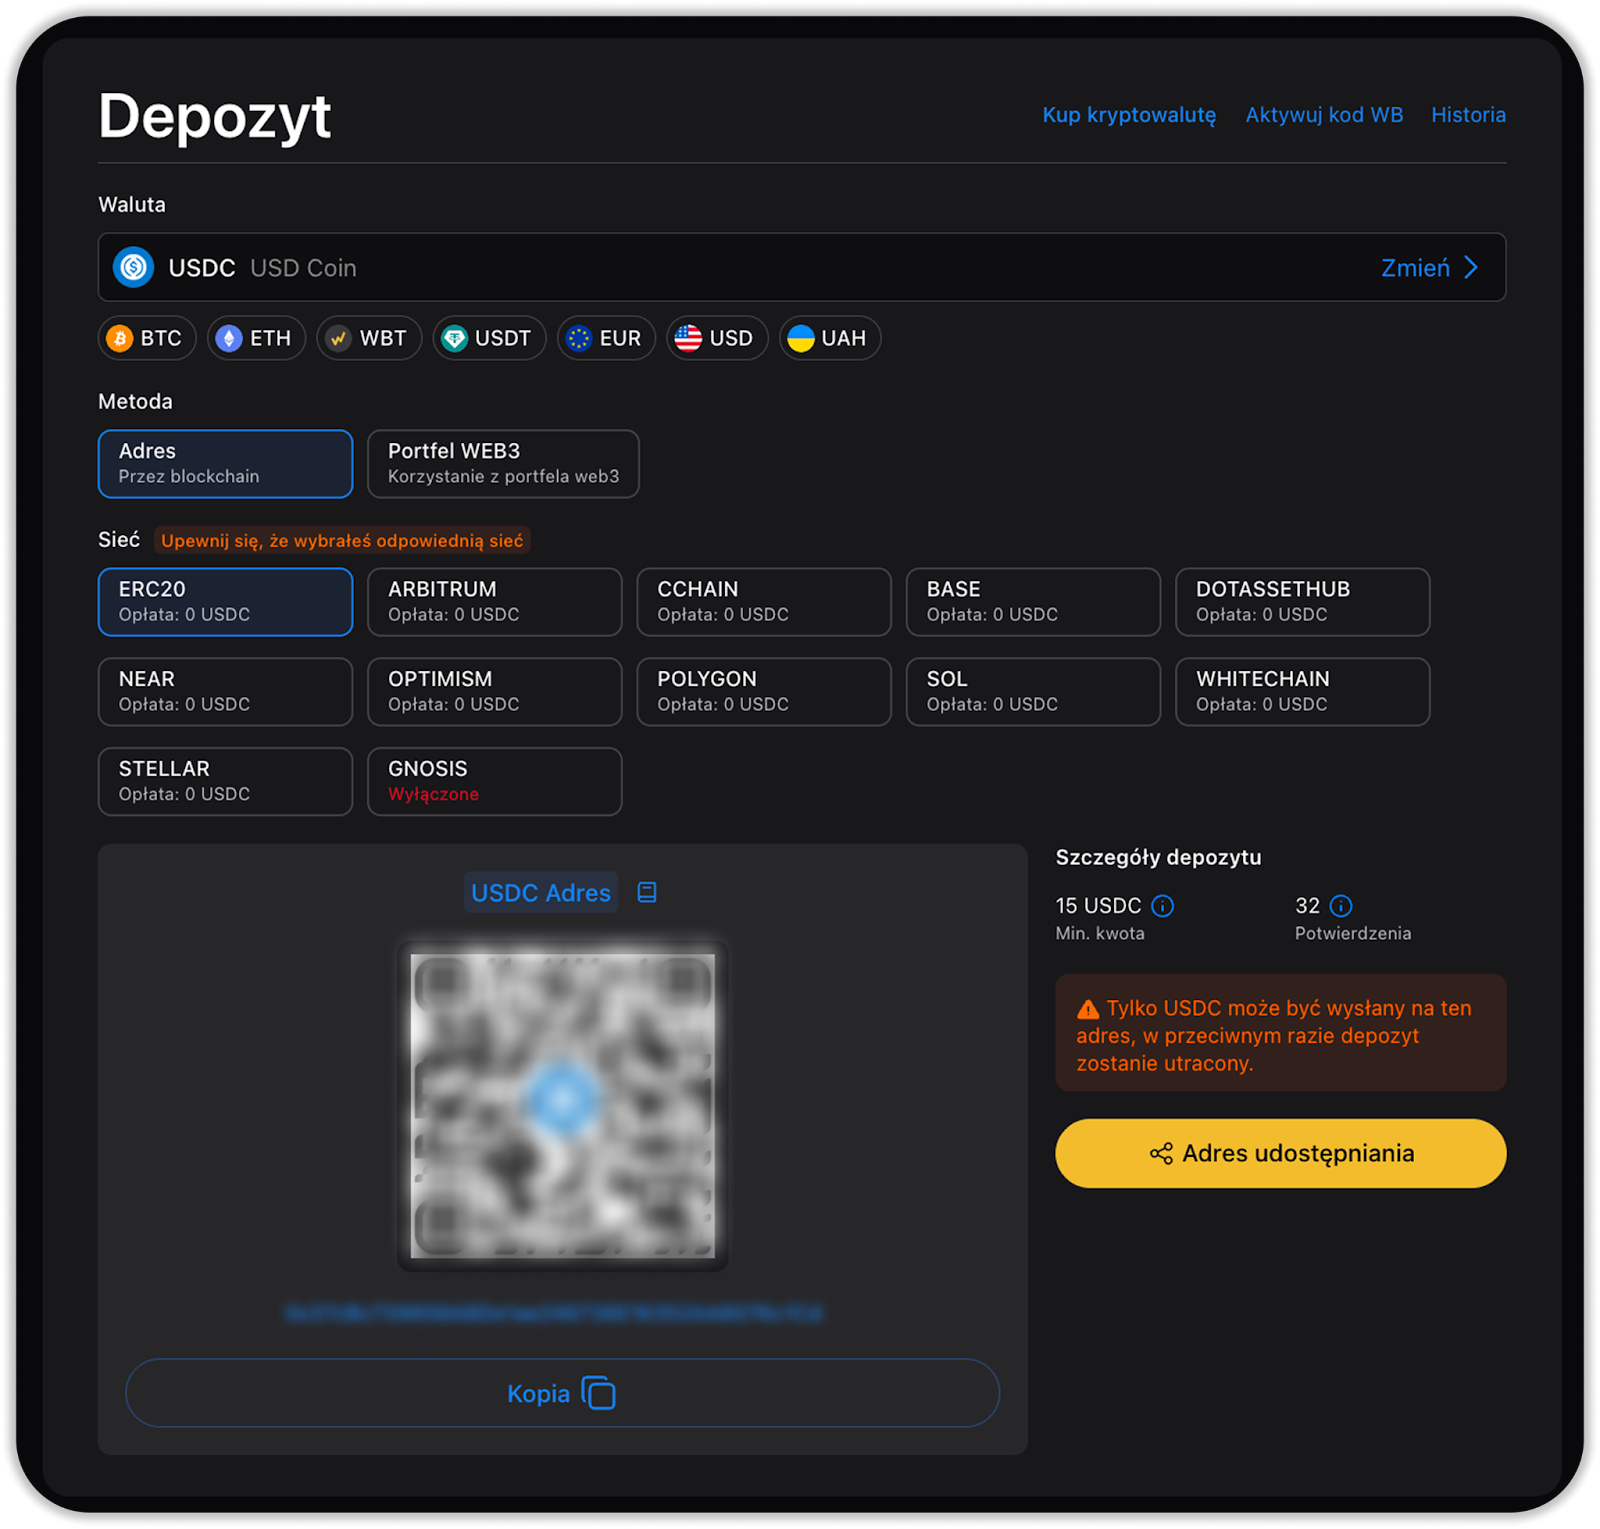Viewport: 1600px width, 1529px height.
Task: Click the book icon beside USDC Adres
Action: click(x=647, y=892)
